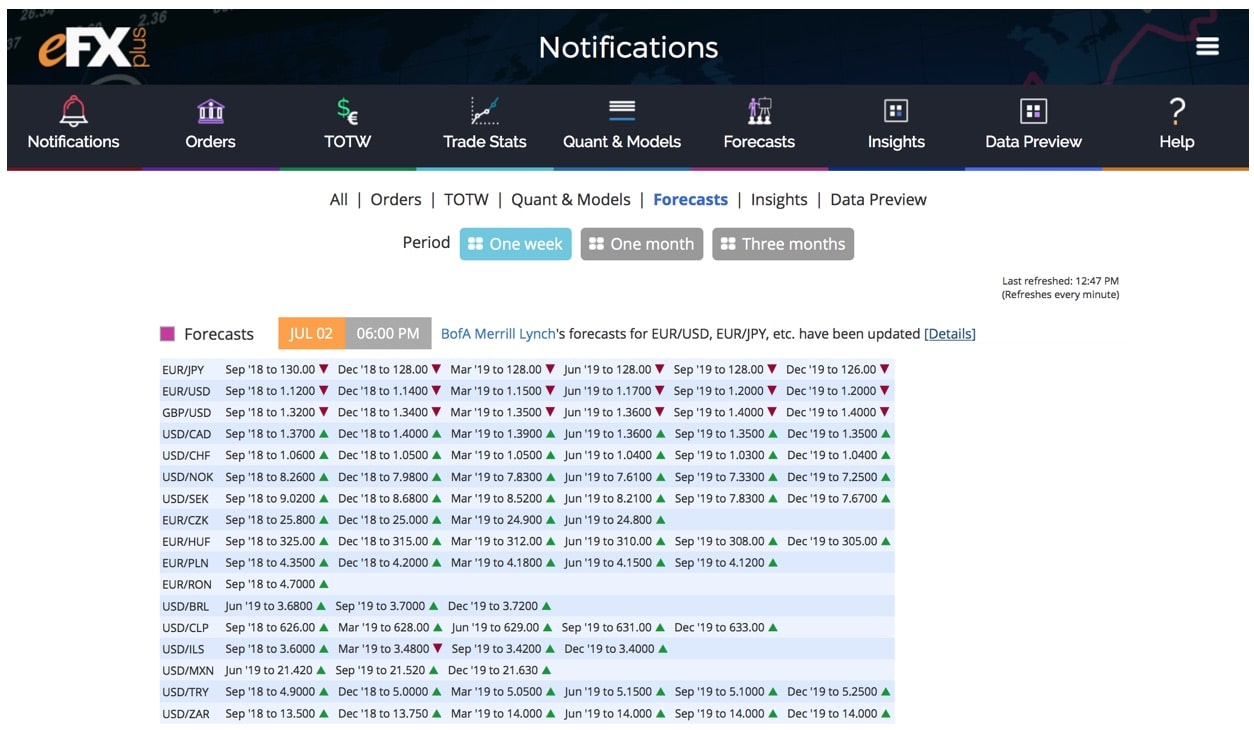Open the hamburger menu
The height and width of the screenshot is (730, 1254).
[x=1207, y=47]
